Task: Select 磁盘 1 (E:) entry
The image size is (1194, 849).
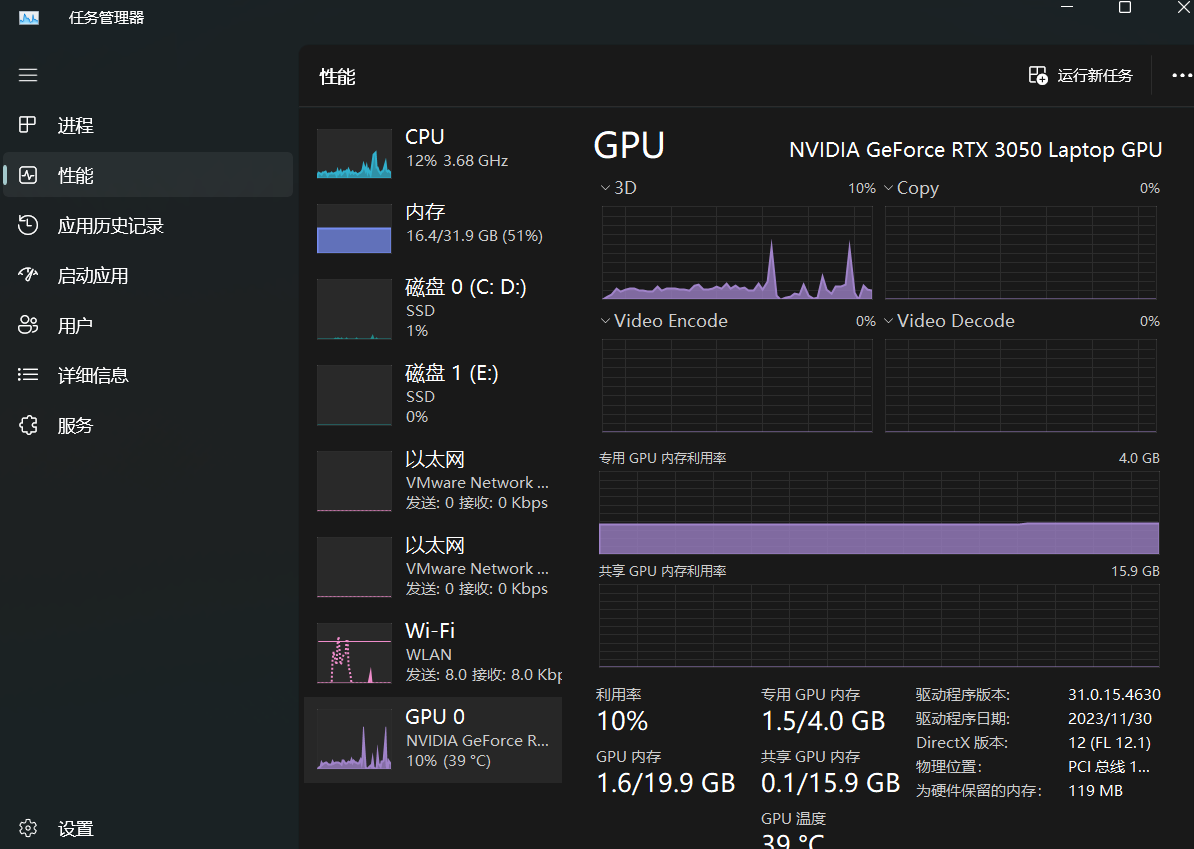Action: click(x=433, y=394)
